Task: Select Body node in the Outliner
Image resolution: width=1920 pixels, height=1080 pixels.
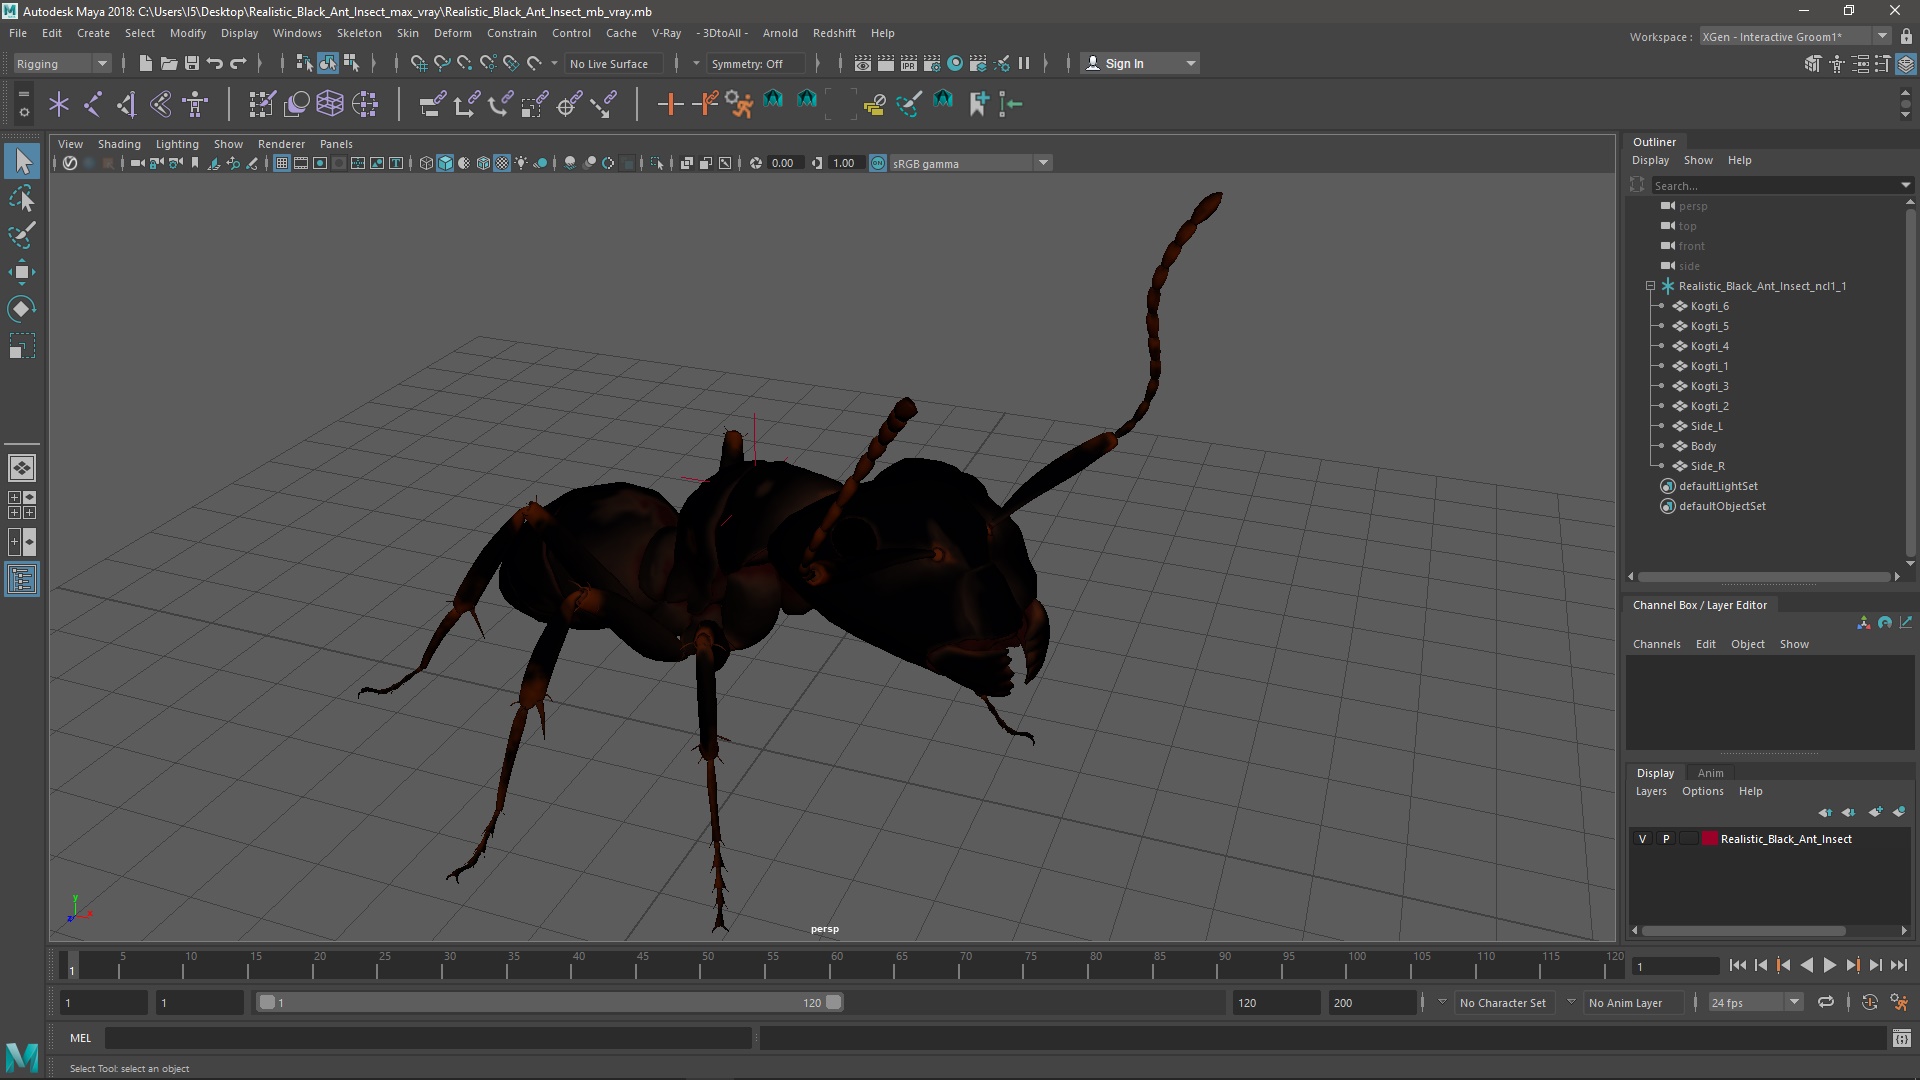Action: (x=1703, y=446)
